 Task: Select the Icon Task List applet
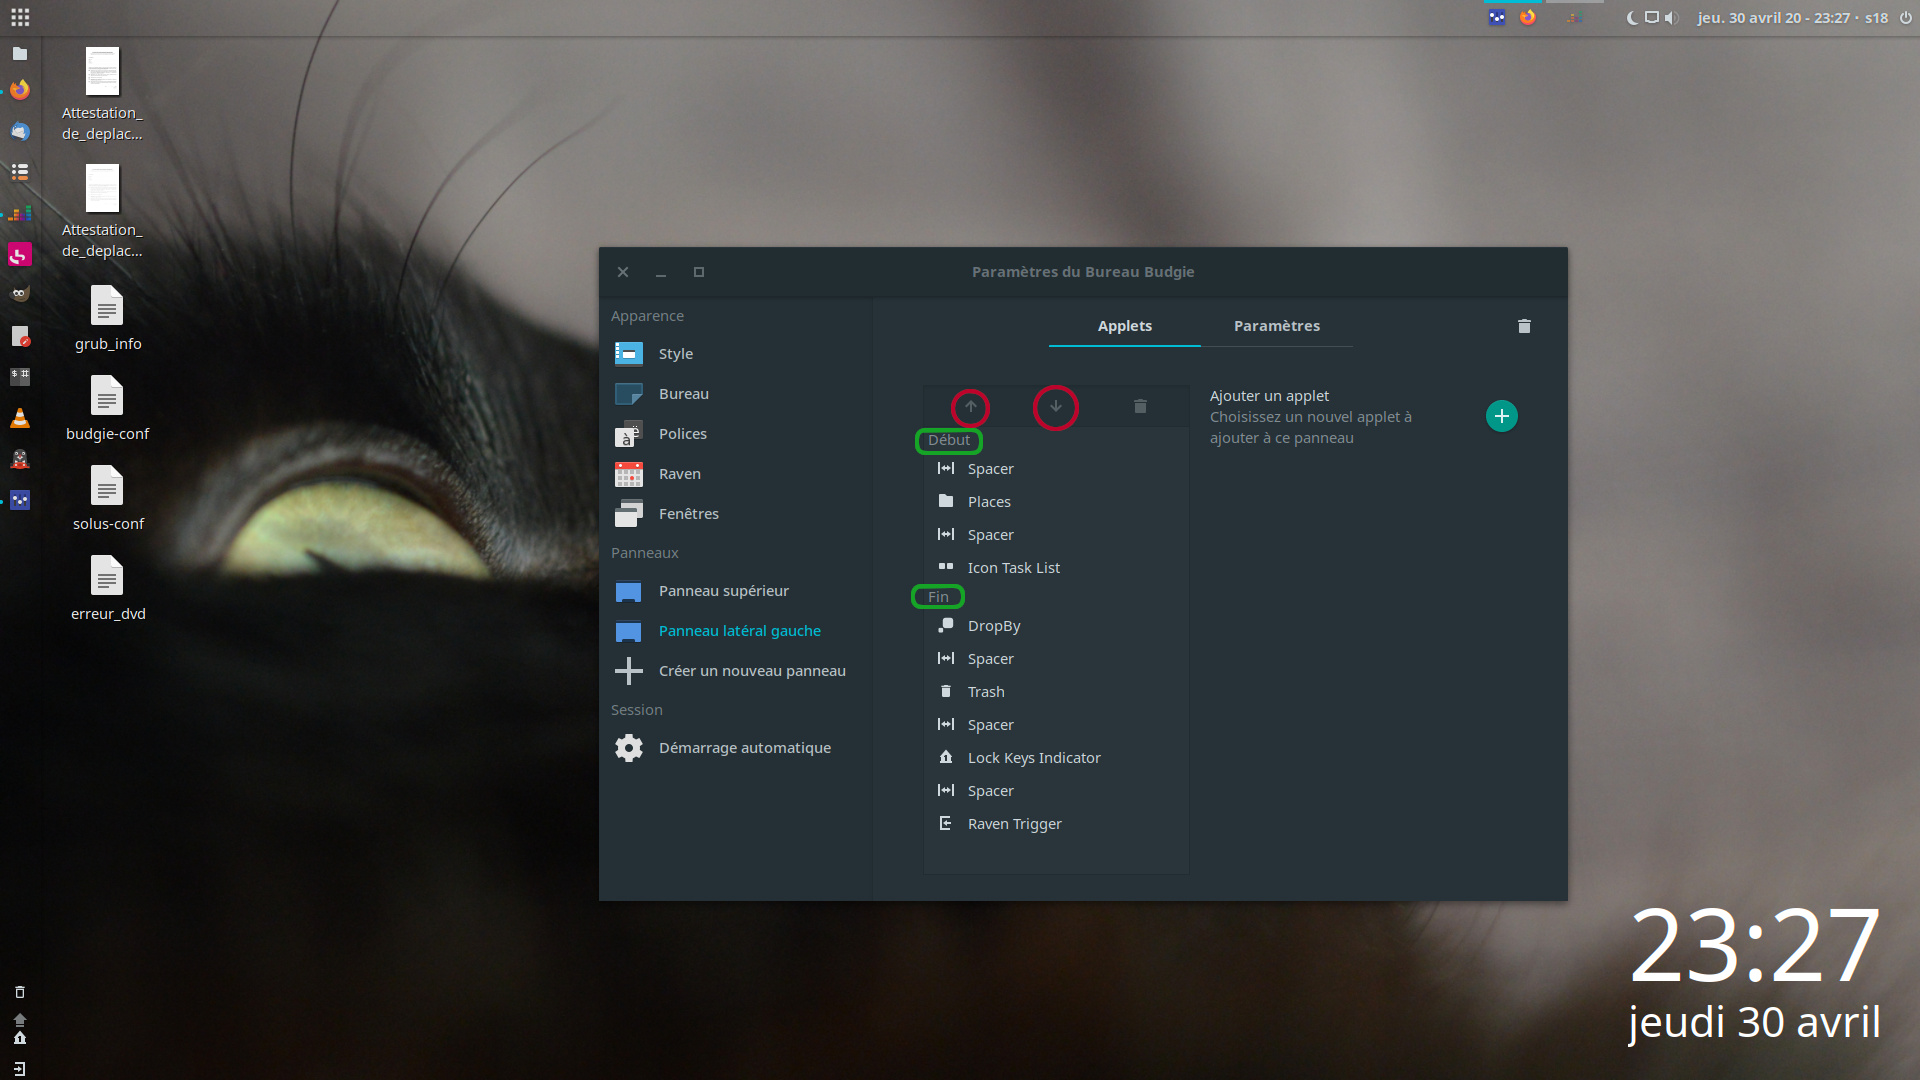click(1013, 568)
